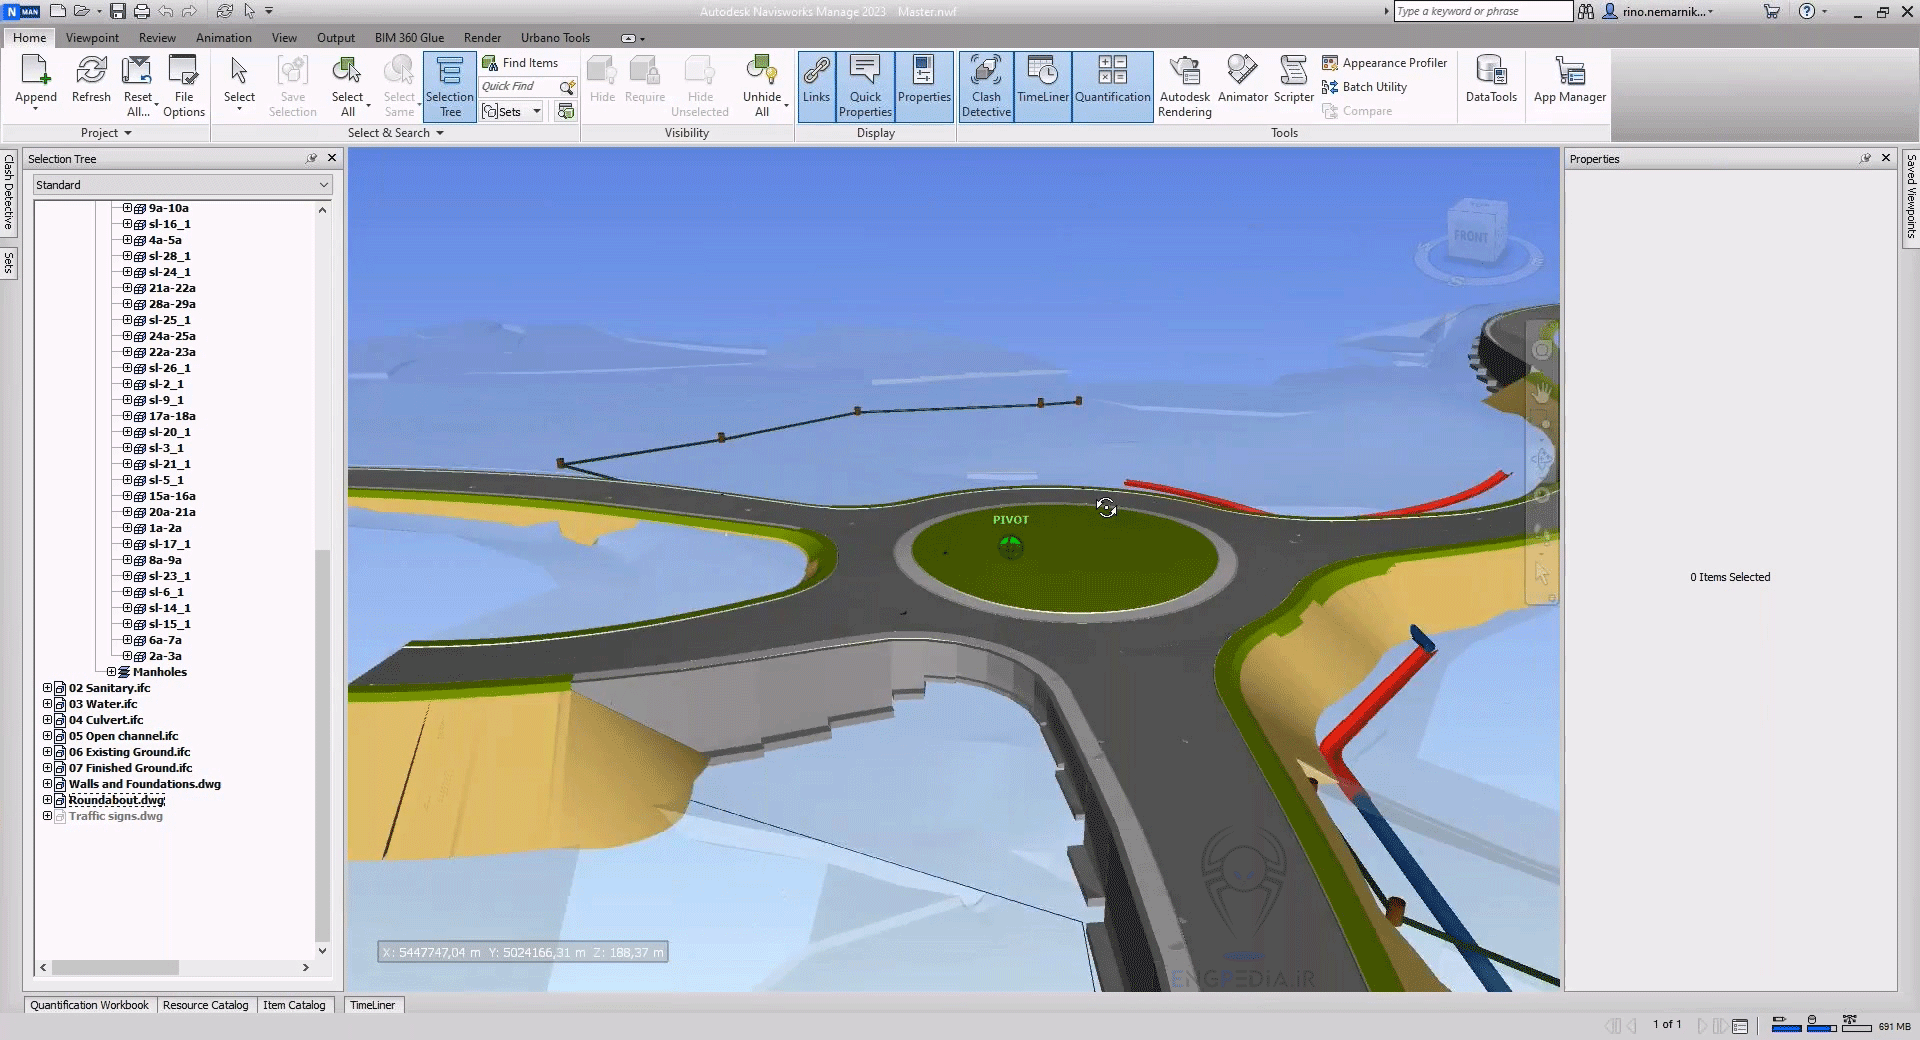Toggle the Selection Tree panel
Image resolution: width=1920 pixels, height=1040 pixels.
click(450, 86)
